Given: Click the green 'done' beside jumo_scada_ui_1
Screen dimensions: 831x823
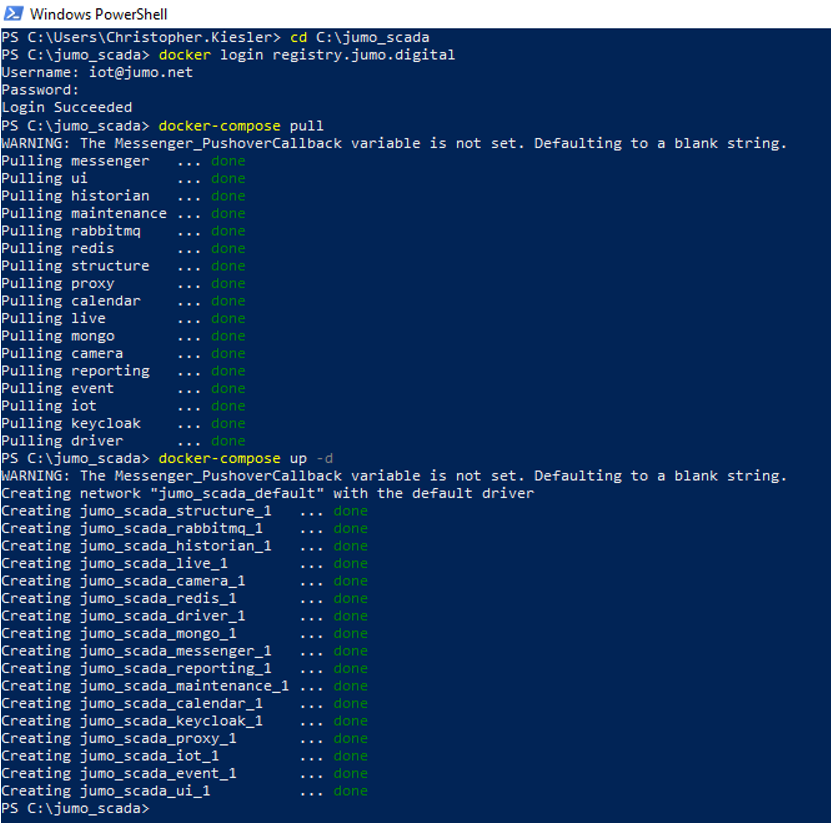Looking at the screenshot, I should coord(350,791).
